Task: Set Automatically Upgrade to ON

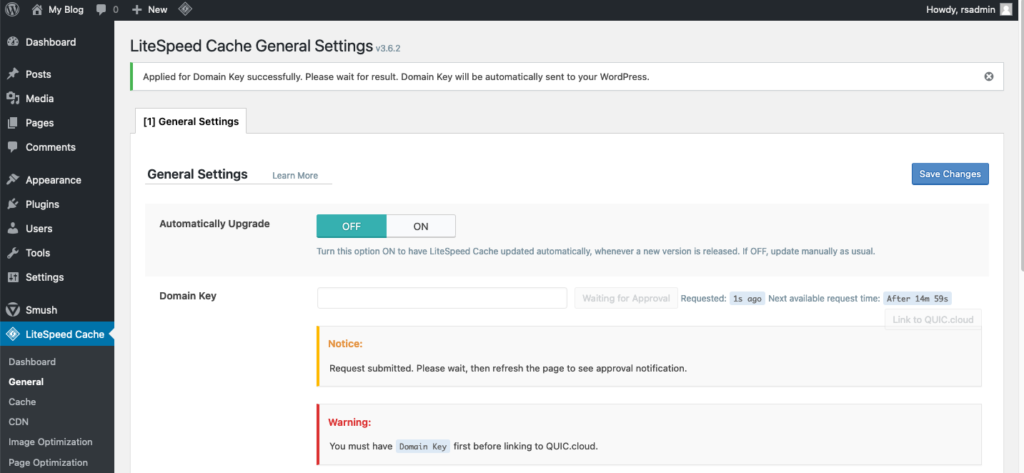Action: pyautogui.click(x=421, y=226)
